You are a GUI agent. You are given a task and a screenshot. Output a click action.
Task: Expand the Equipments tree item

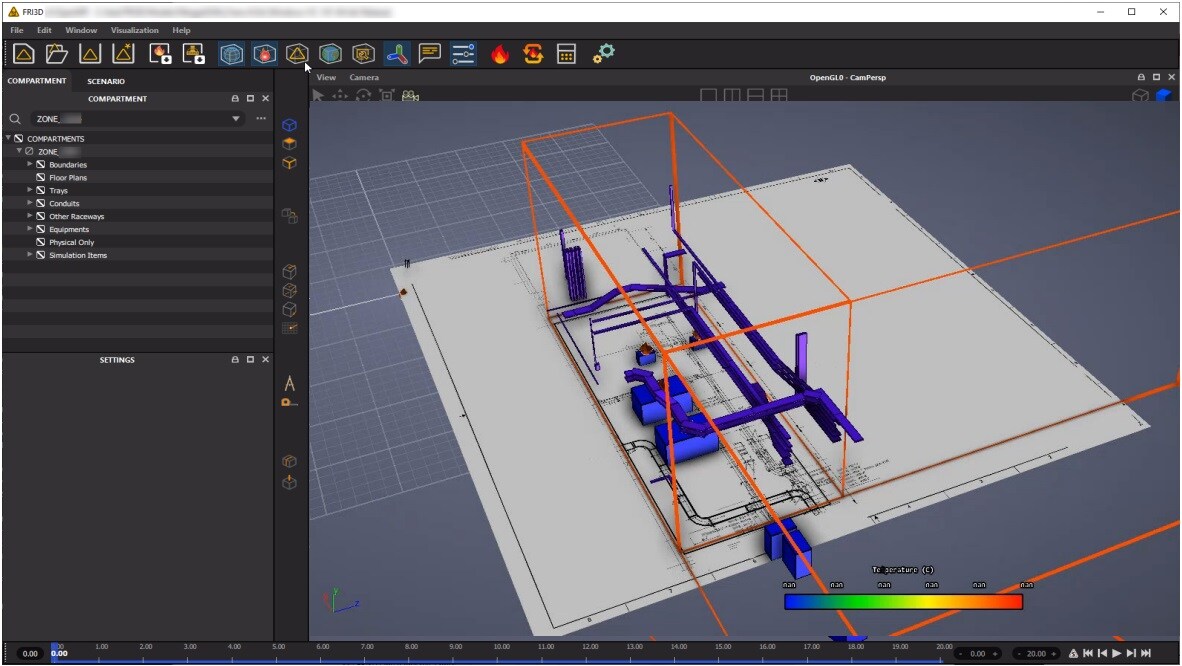tap(30, 229)
